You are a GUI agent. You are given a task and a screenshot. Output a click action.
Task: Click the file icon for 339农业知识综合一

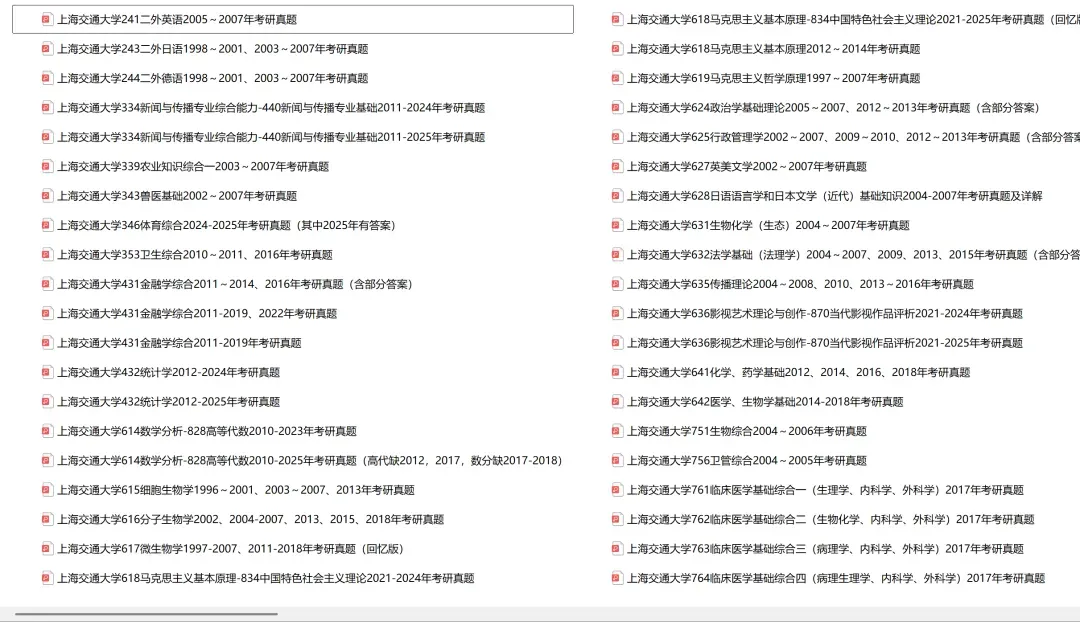point(45,166)
